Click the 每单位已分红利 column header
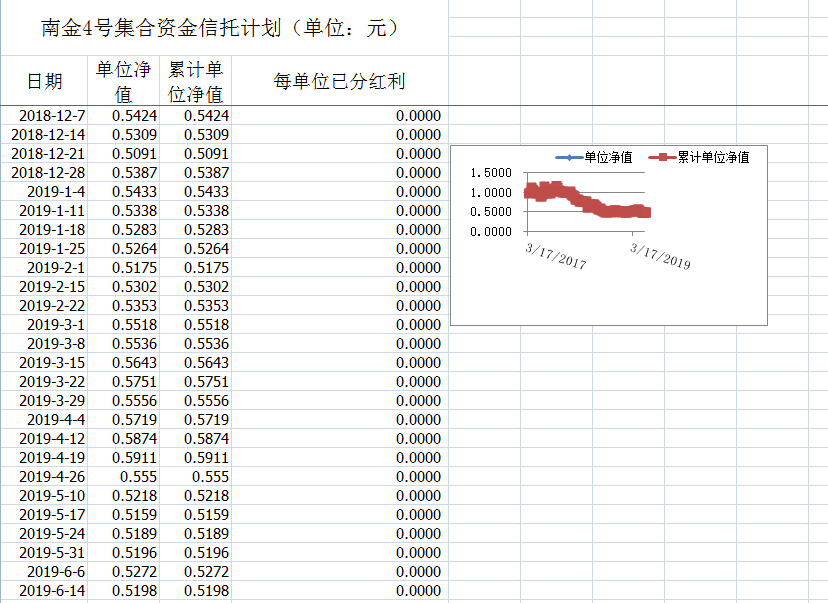828x603 pixels. (x=340, y=81)
